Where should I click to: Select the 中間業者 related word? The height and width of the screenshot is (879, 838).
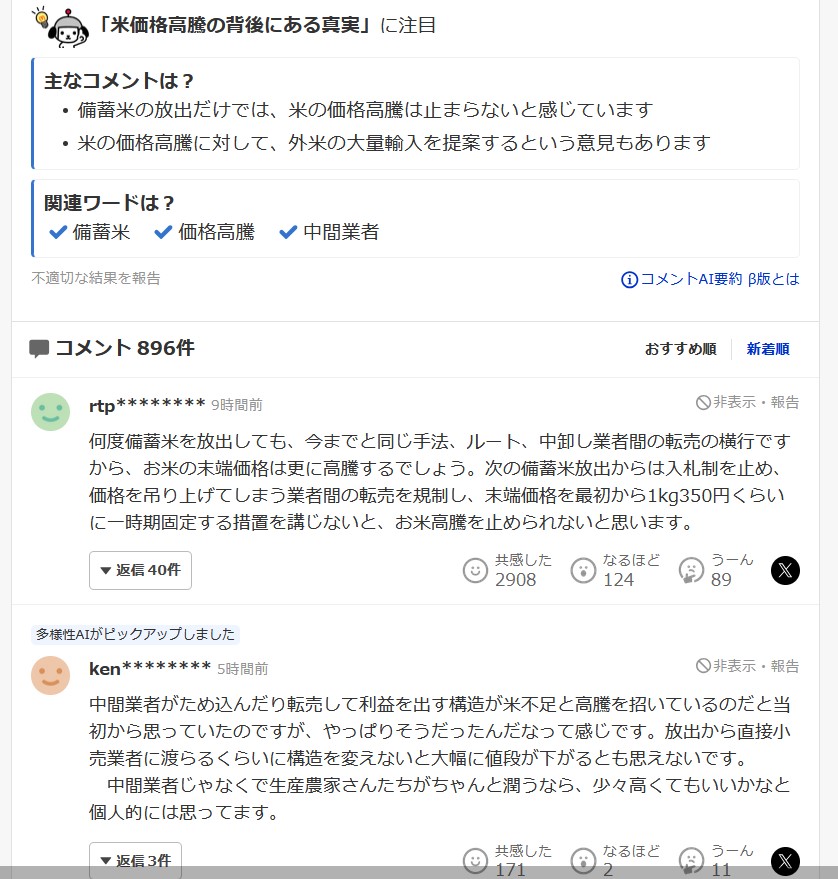(x=330, y=232)
